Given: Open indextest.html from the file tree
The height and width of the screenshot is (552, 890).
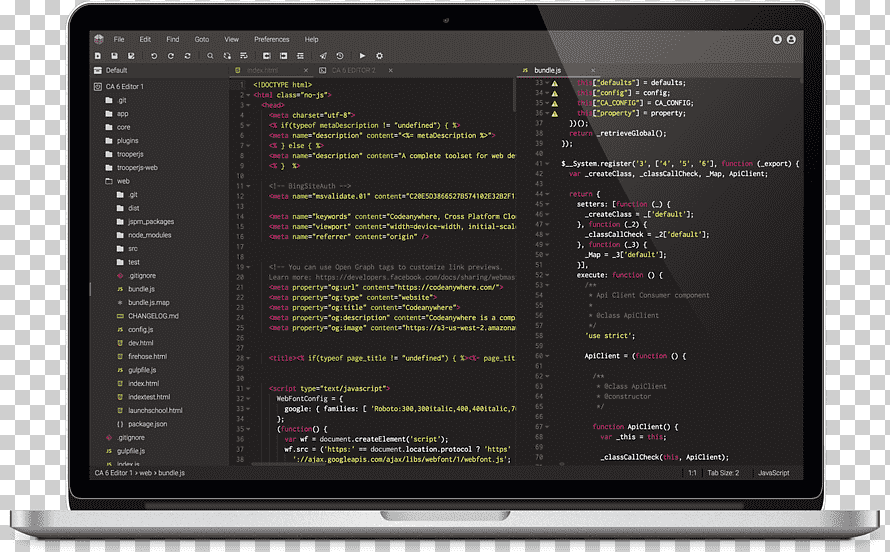Looking at the screenshot, I should coord(149,397).
